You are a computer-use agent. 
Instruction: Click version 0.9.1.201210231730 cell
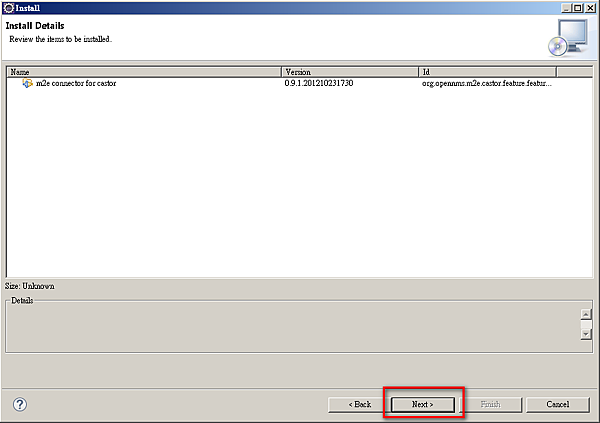pos(319,83)
